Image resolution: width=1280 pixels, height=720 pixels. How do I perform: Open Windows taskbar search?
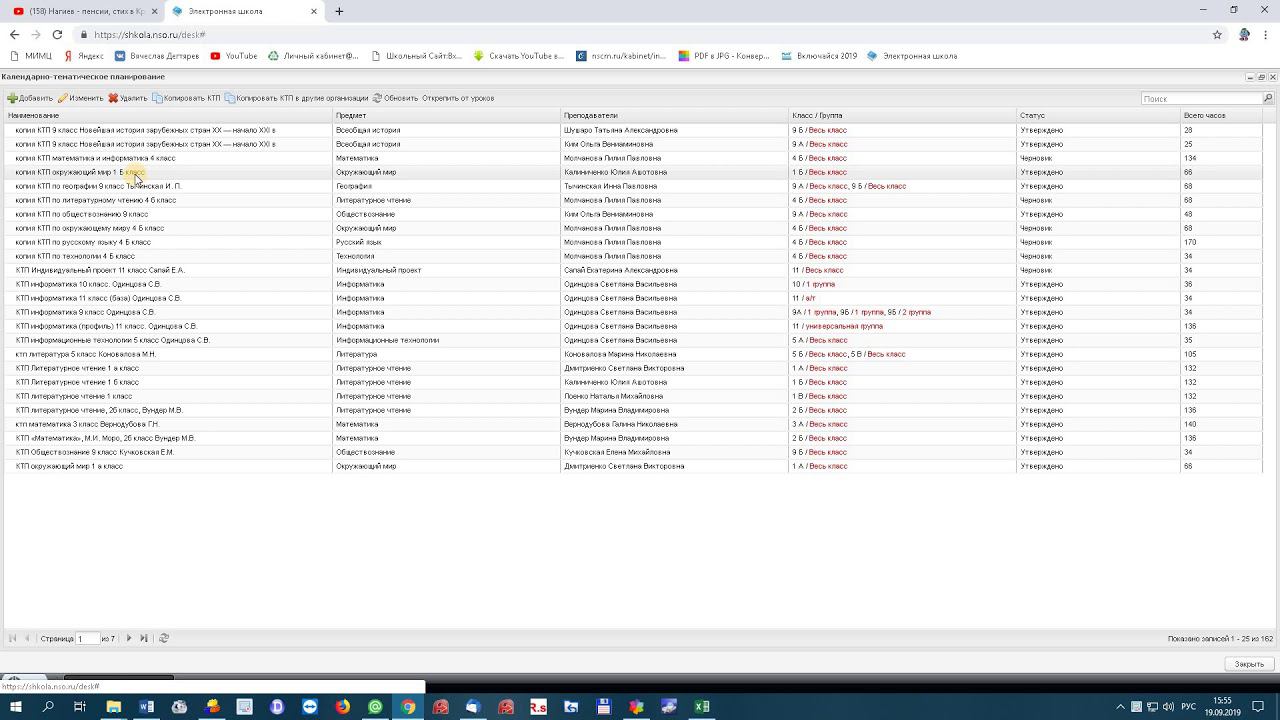(48, 707)
